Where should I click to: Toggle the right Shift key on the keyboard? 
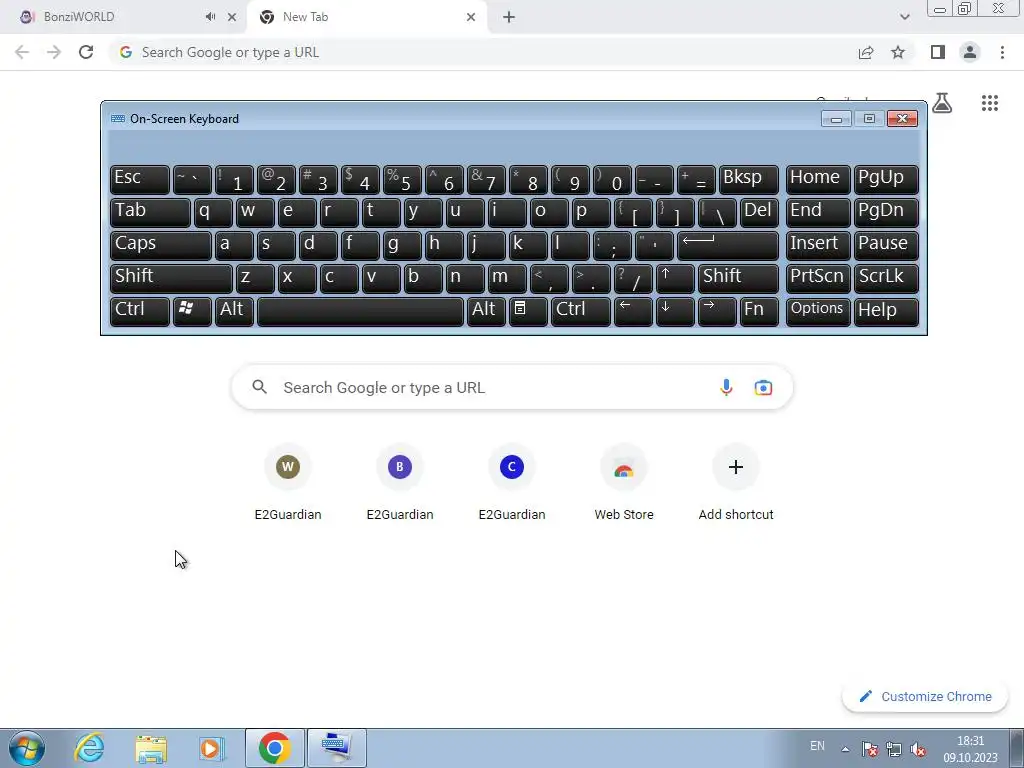(x=738, y=278)
